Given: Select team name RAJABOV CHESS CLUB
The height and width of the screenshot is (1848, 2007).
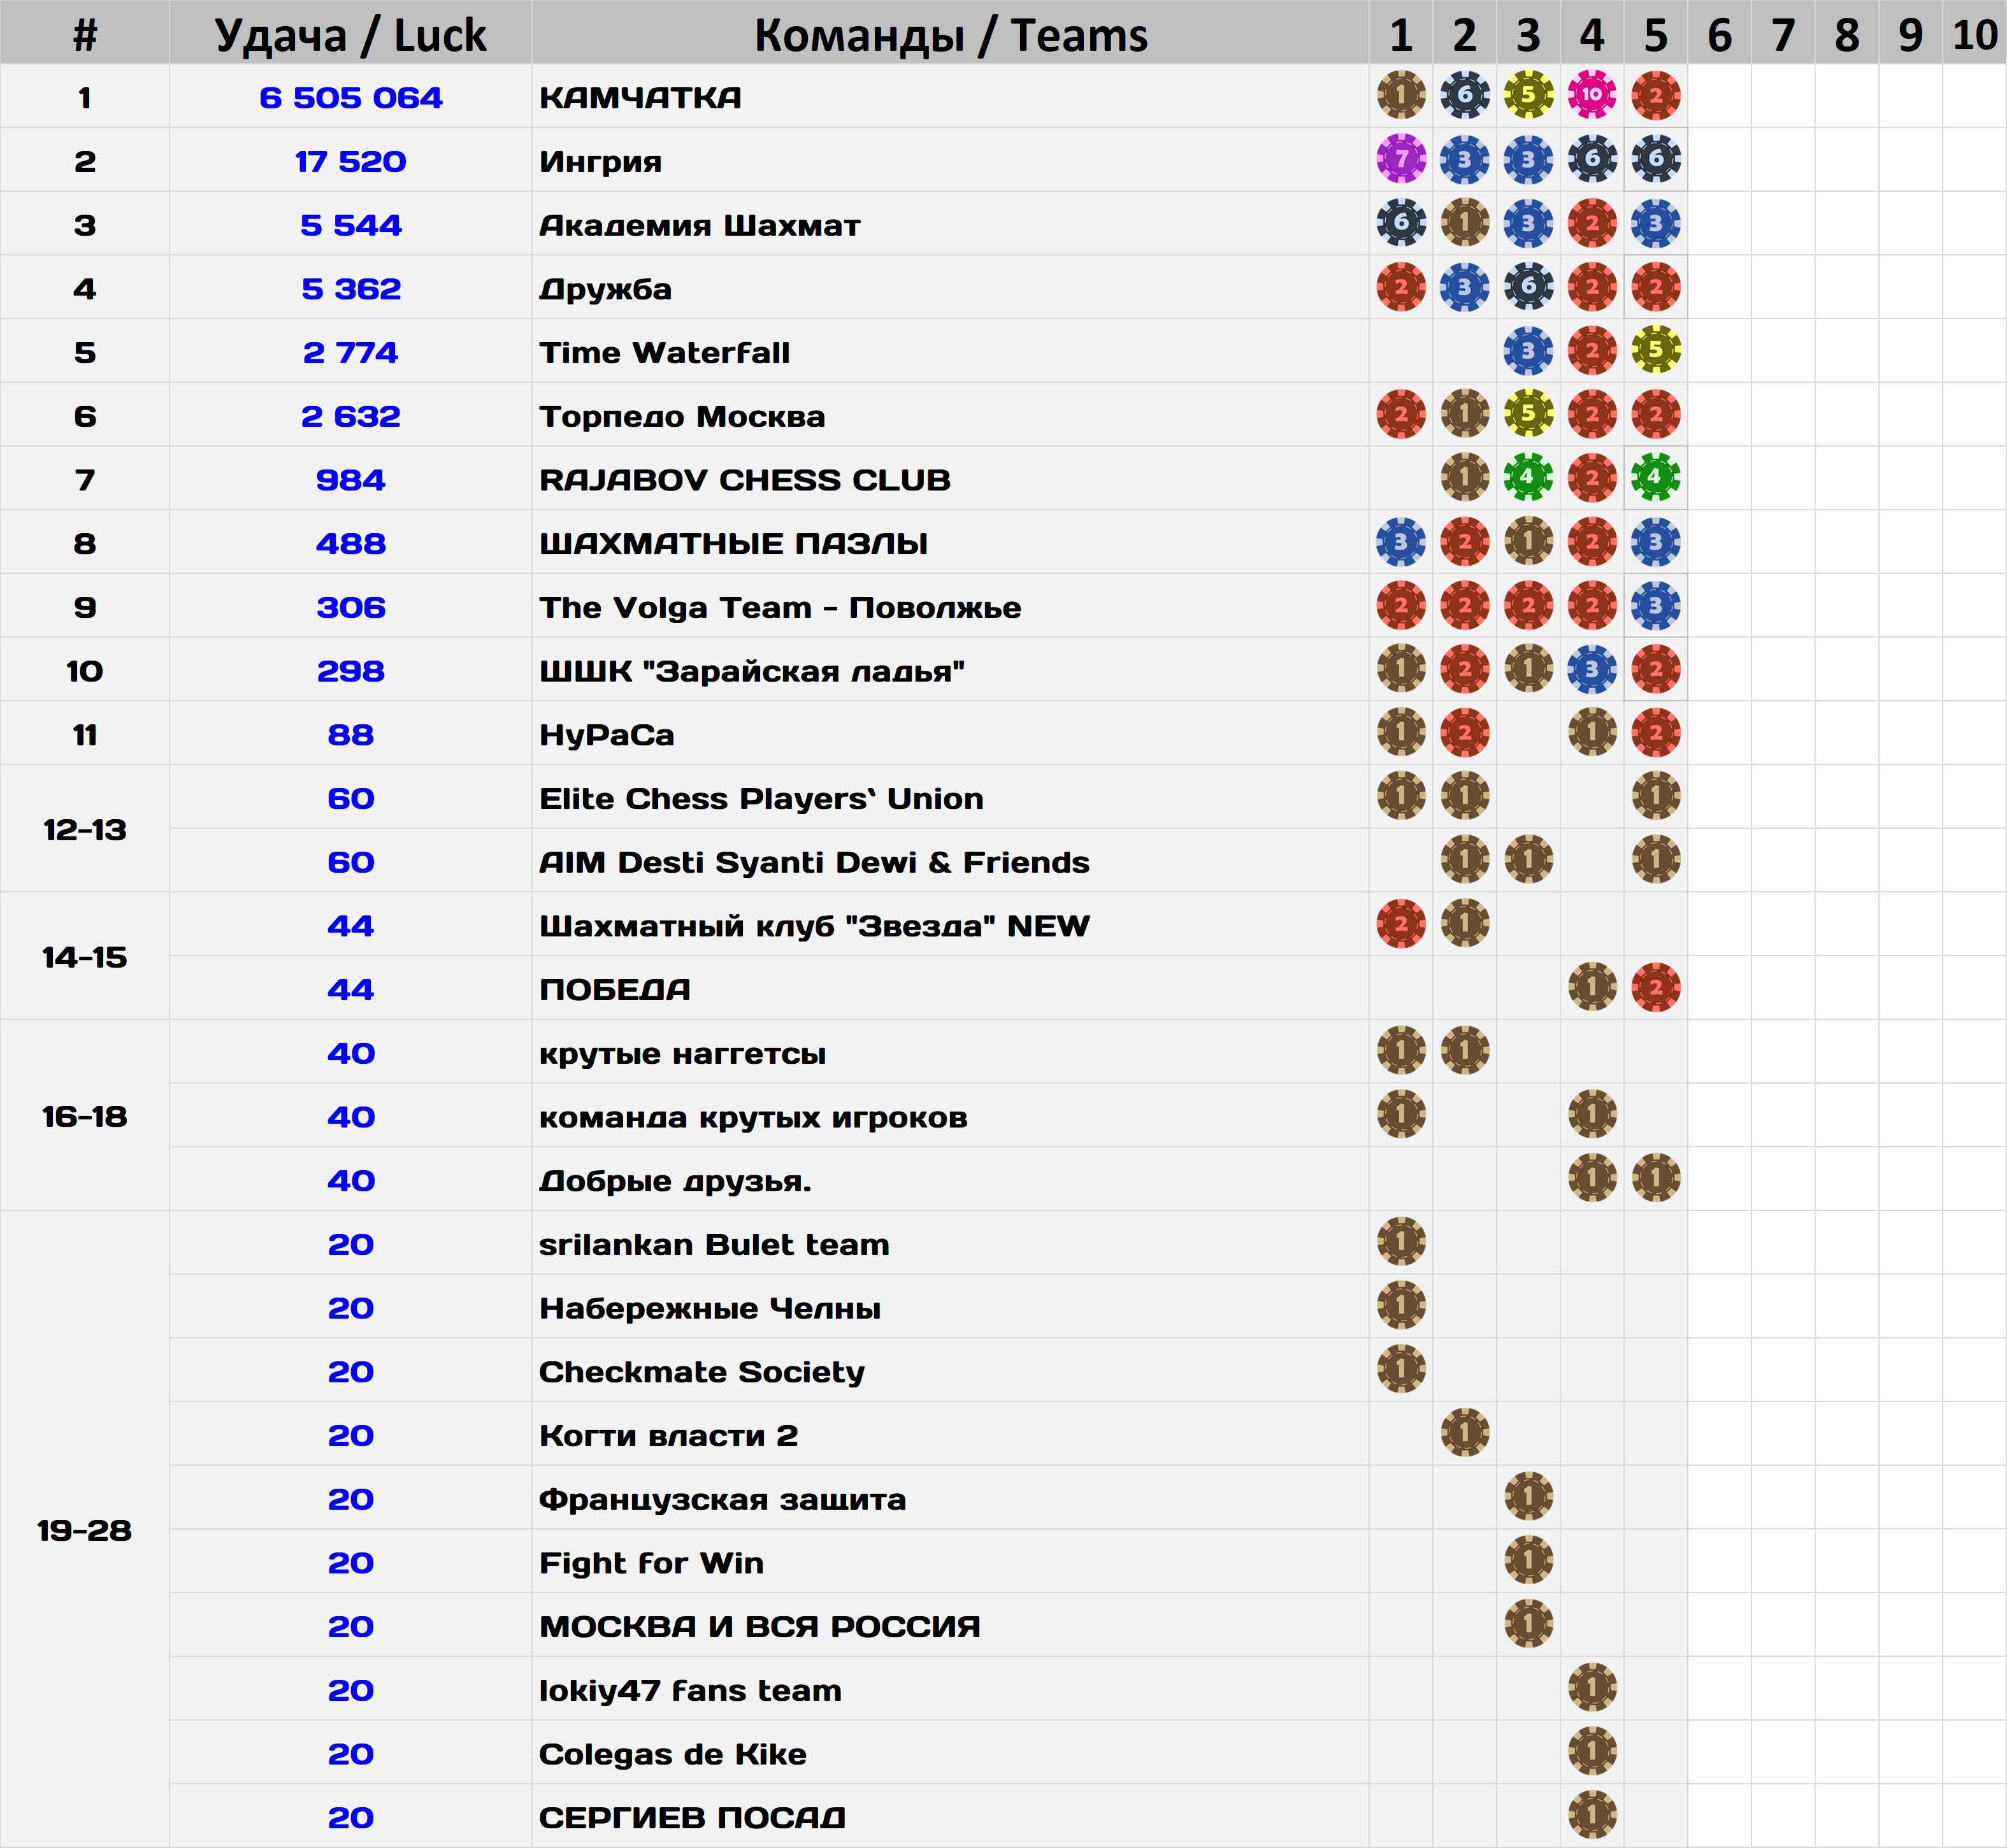Looking at the screenshot, I should tap(745, 480).
